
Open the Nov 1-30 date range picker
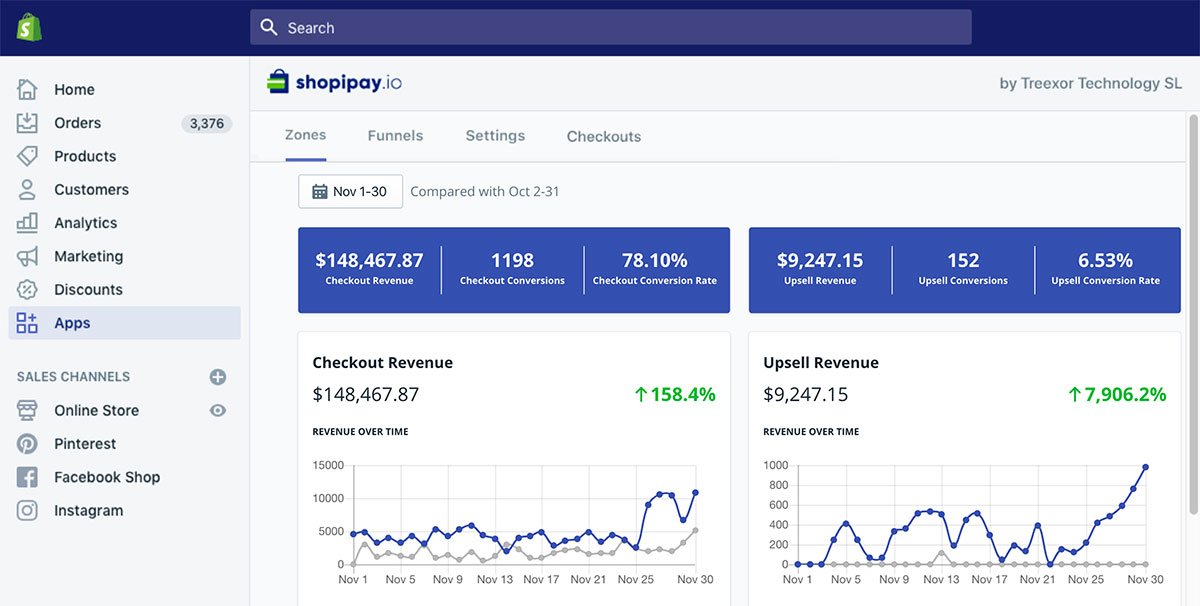click(x=350, y=191)
